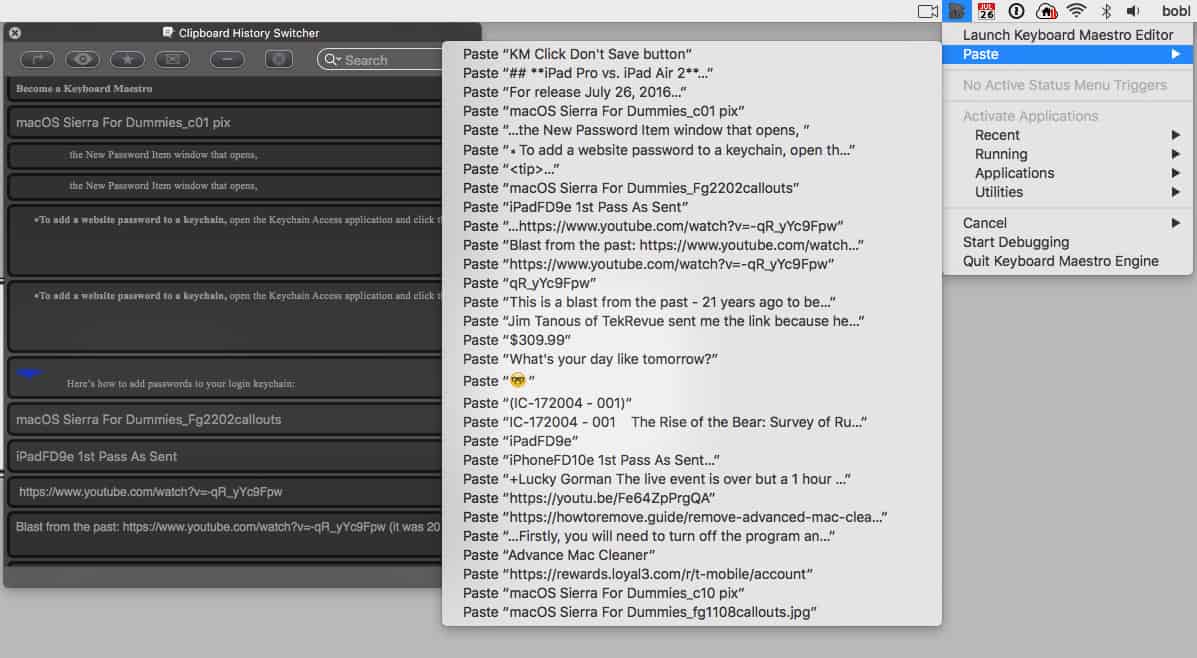Select Paste "IC-172004 - 001 The Rise of the Bear…"
1197x658 pixels.
(x=691, y=422)
